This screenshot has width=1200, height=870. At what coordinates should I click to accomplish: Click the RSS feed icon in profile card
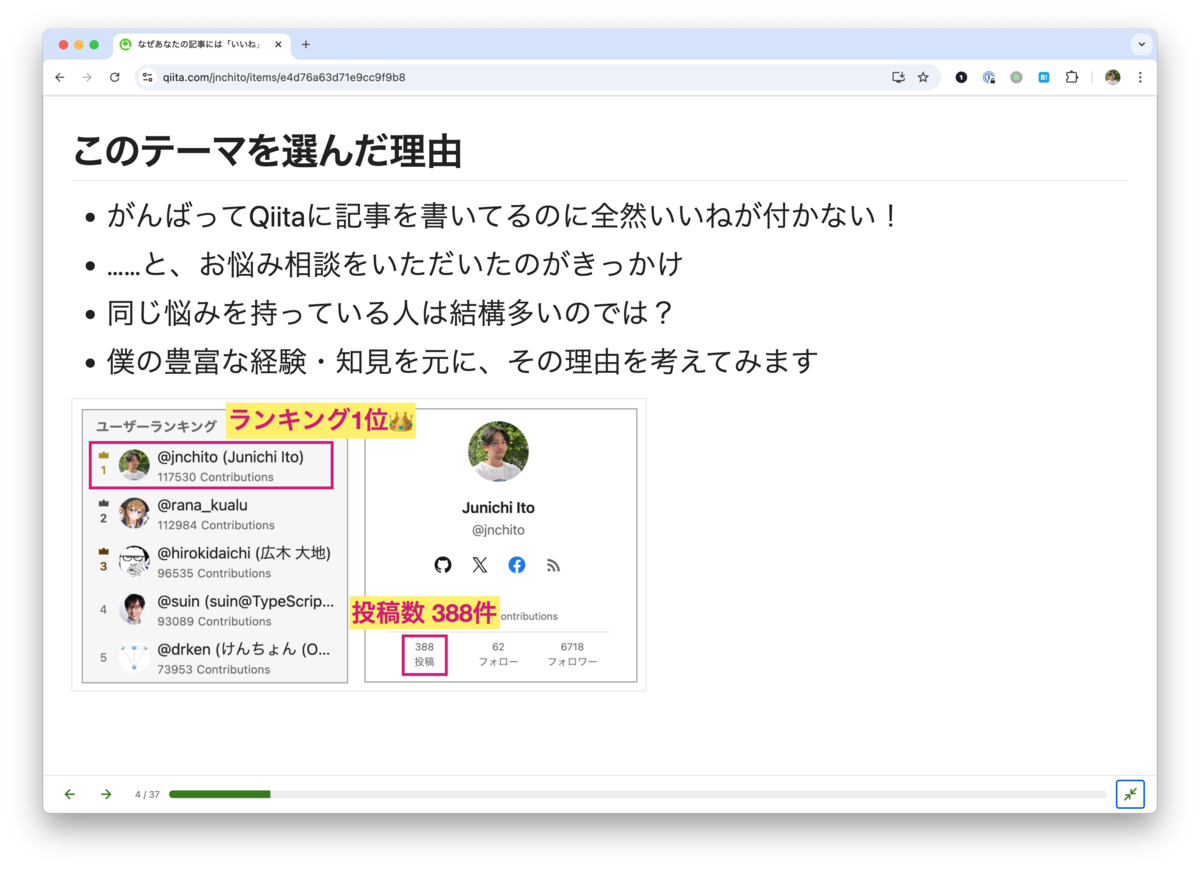pyautogui.click(x=553, y=565)
